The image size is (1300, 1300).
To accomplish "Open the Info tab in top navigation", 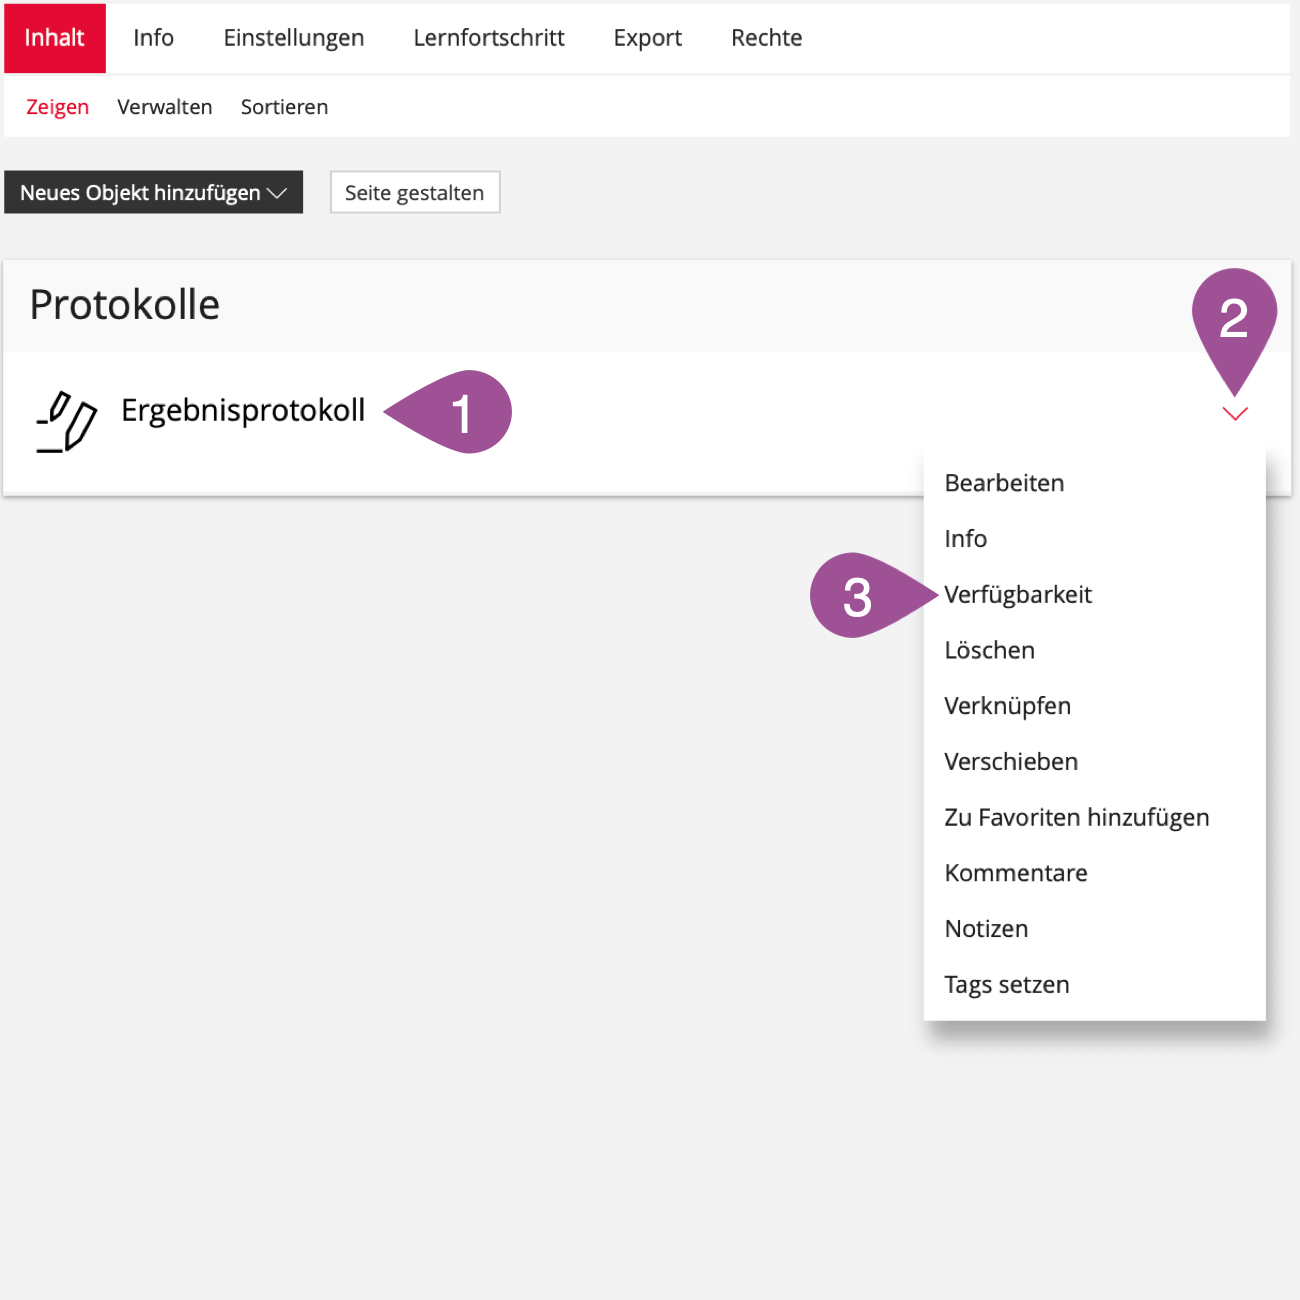I will 153,38.
